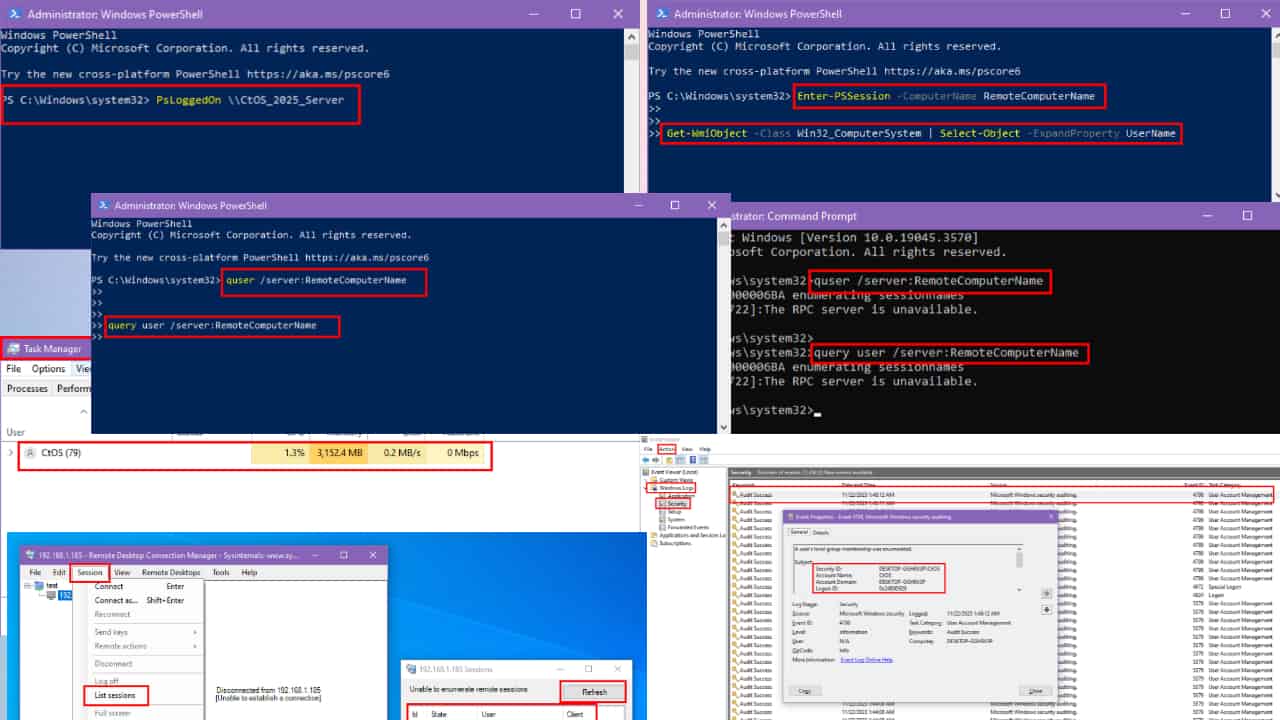Open the Tools menu in RDCMan

[221, 572]
